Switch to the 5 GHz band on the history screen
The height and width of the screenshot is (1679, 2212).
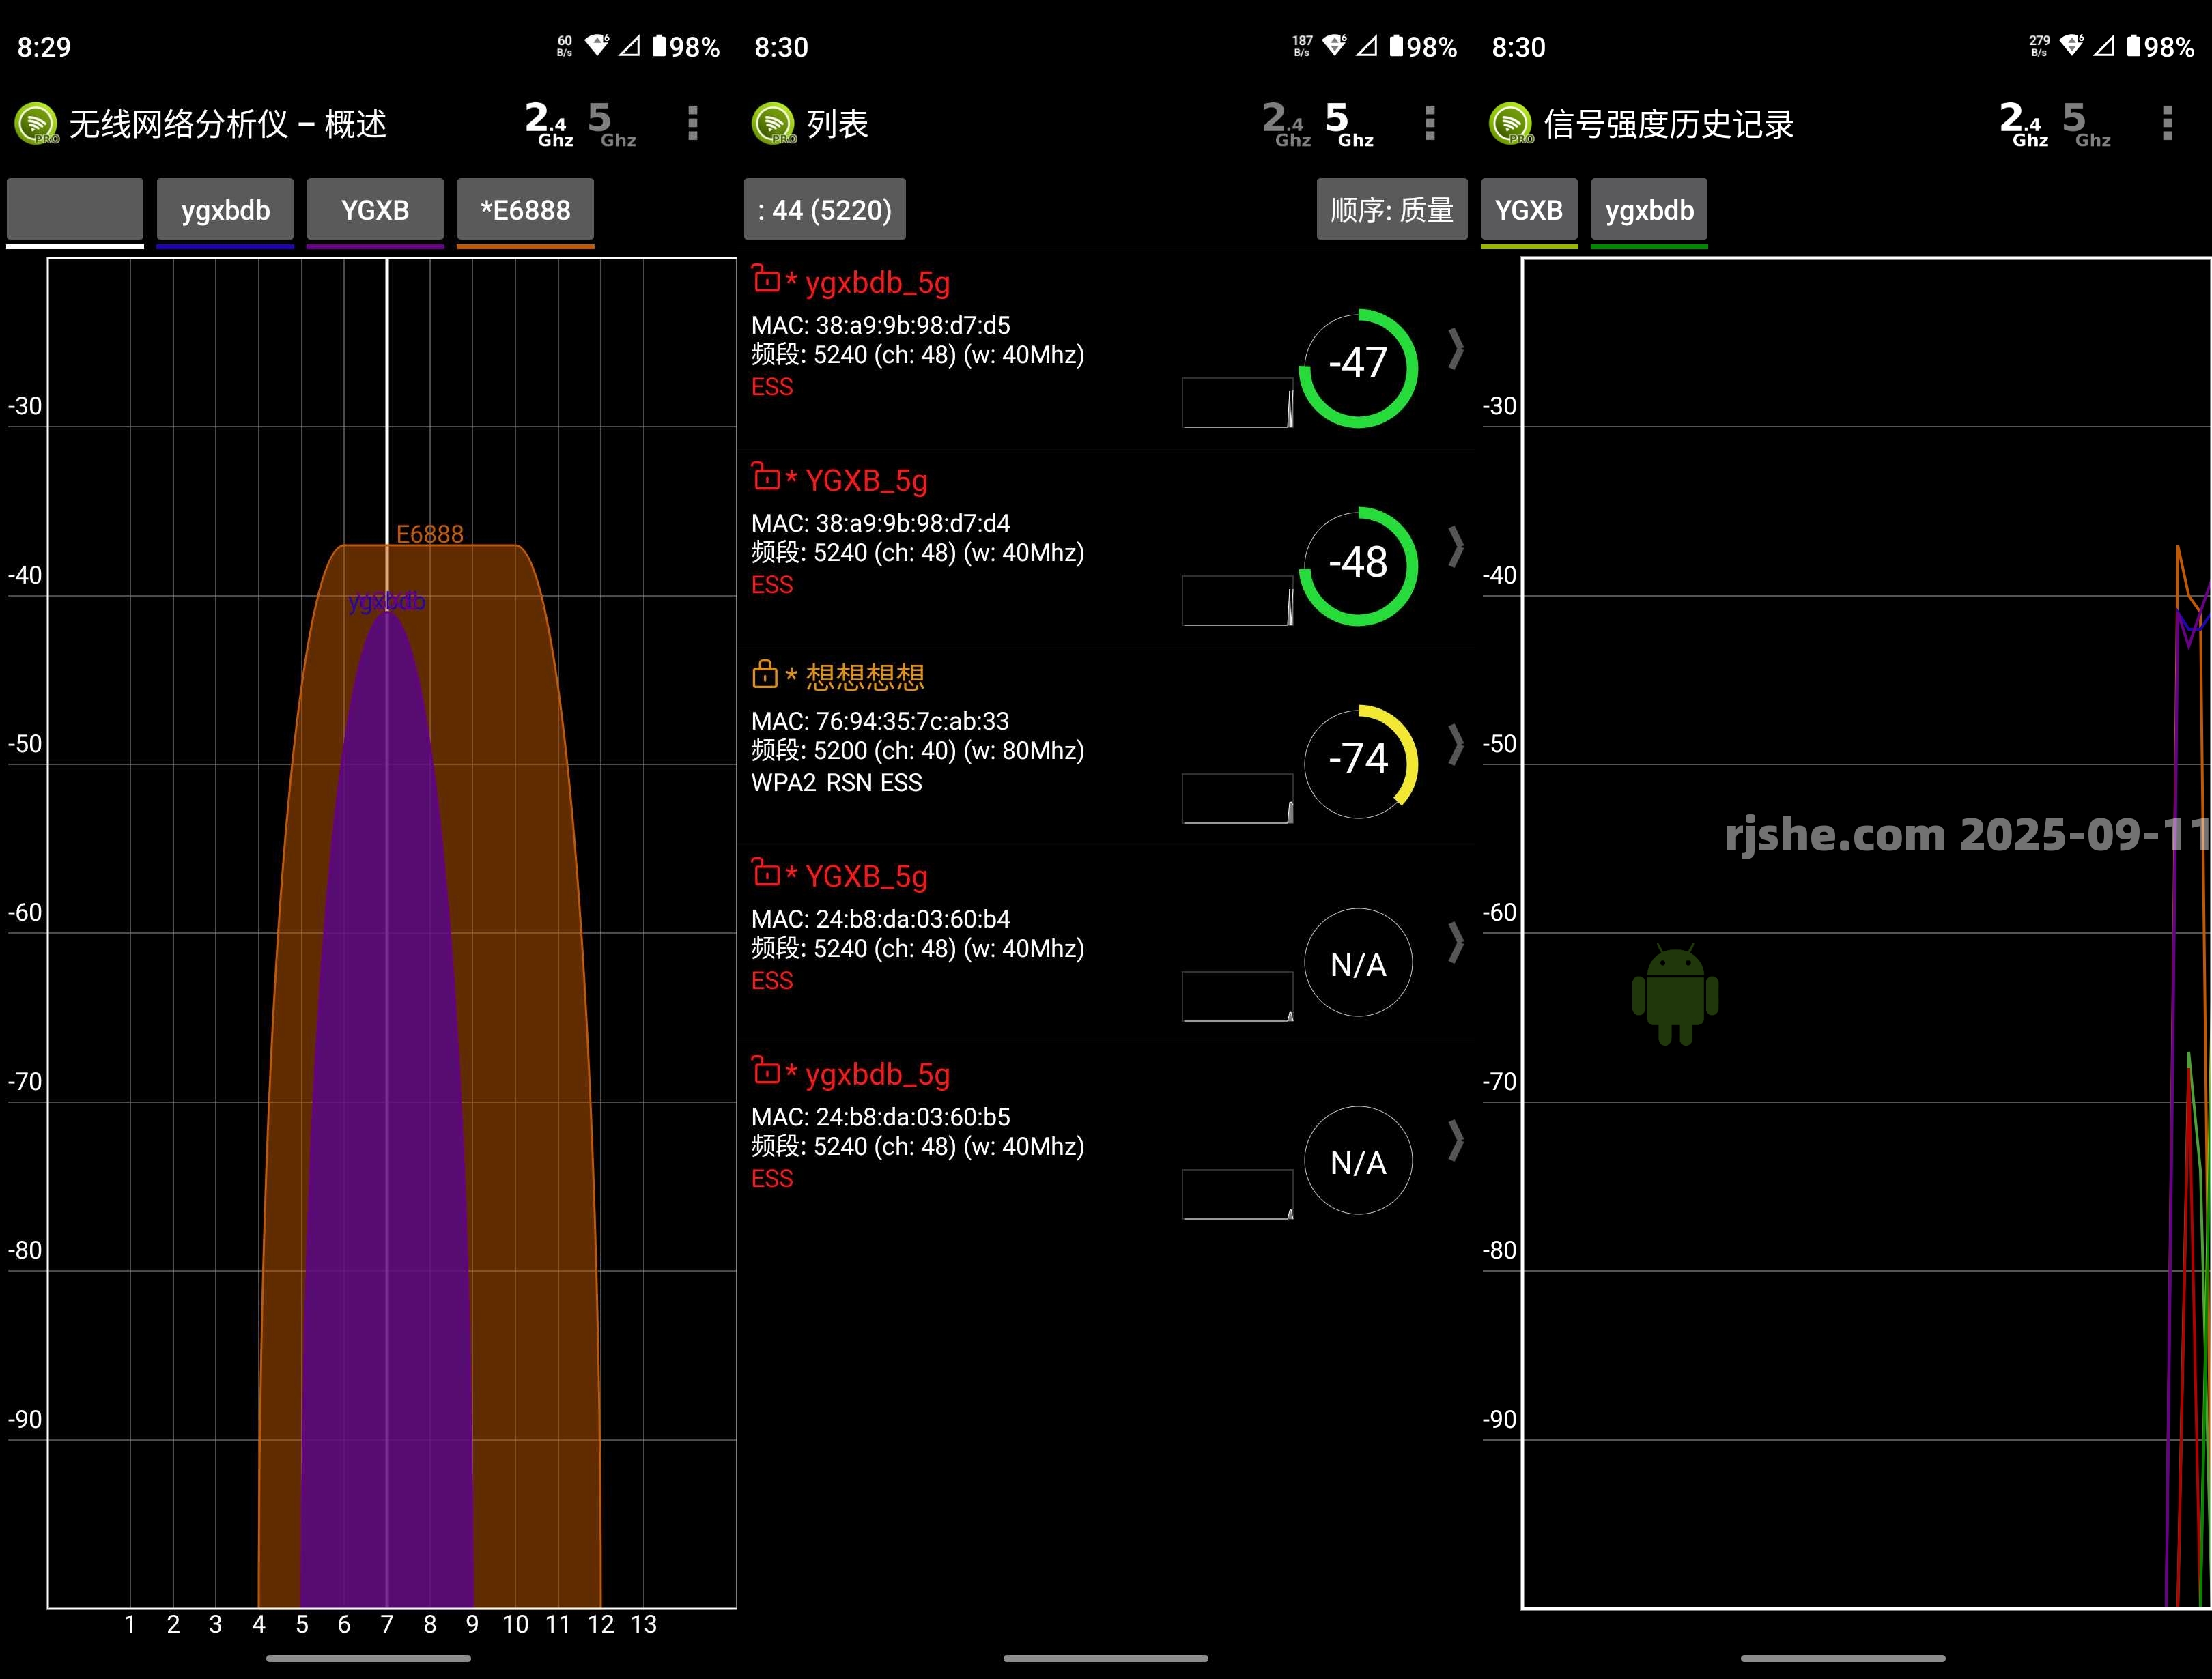point(2086,124)
